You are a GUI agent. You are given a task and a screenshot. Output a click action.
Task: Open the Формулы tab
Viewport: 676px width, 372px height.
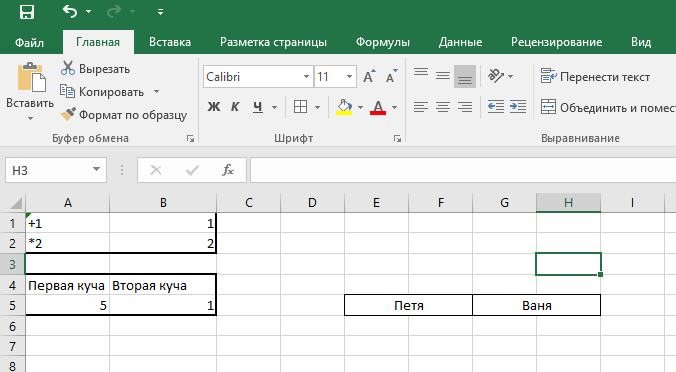click(x=382, y=42)
